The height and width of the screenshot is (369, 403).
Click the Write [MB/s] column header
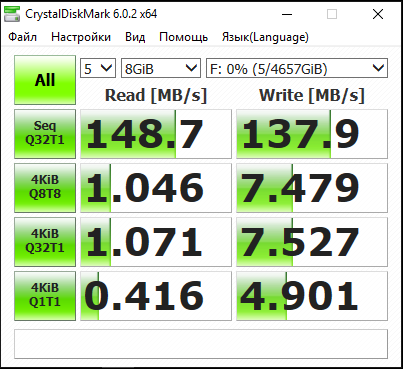[312, 95]
